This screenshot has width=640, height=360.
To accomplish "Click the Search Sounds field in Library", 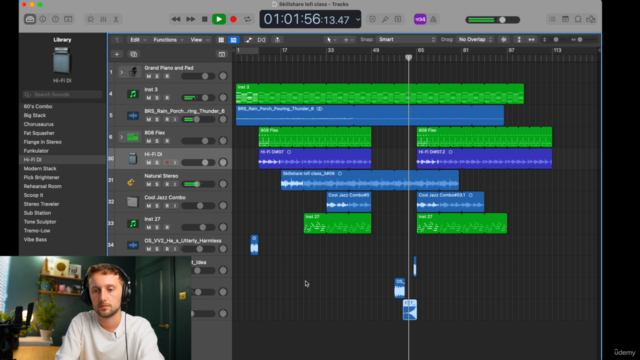I will pos(62,95).
